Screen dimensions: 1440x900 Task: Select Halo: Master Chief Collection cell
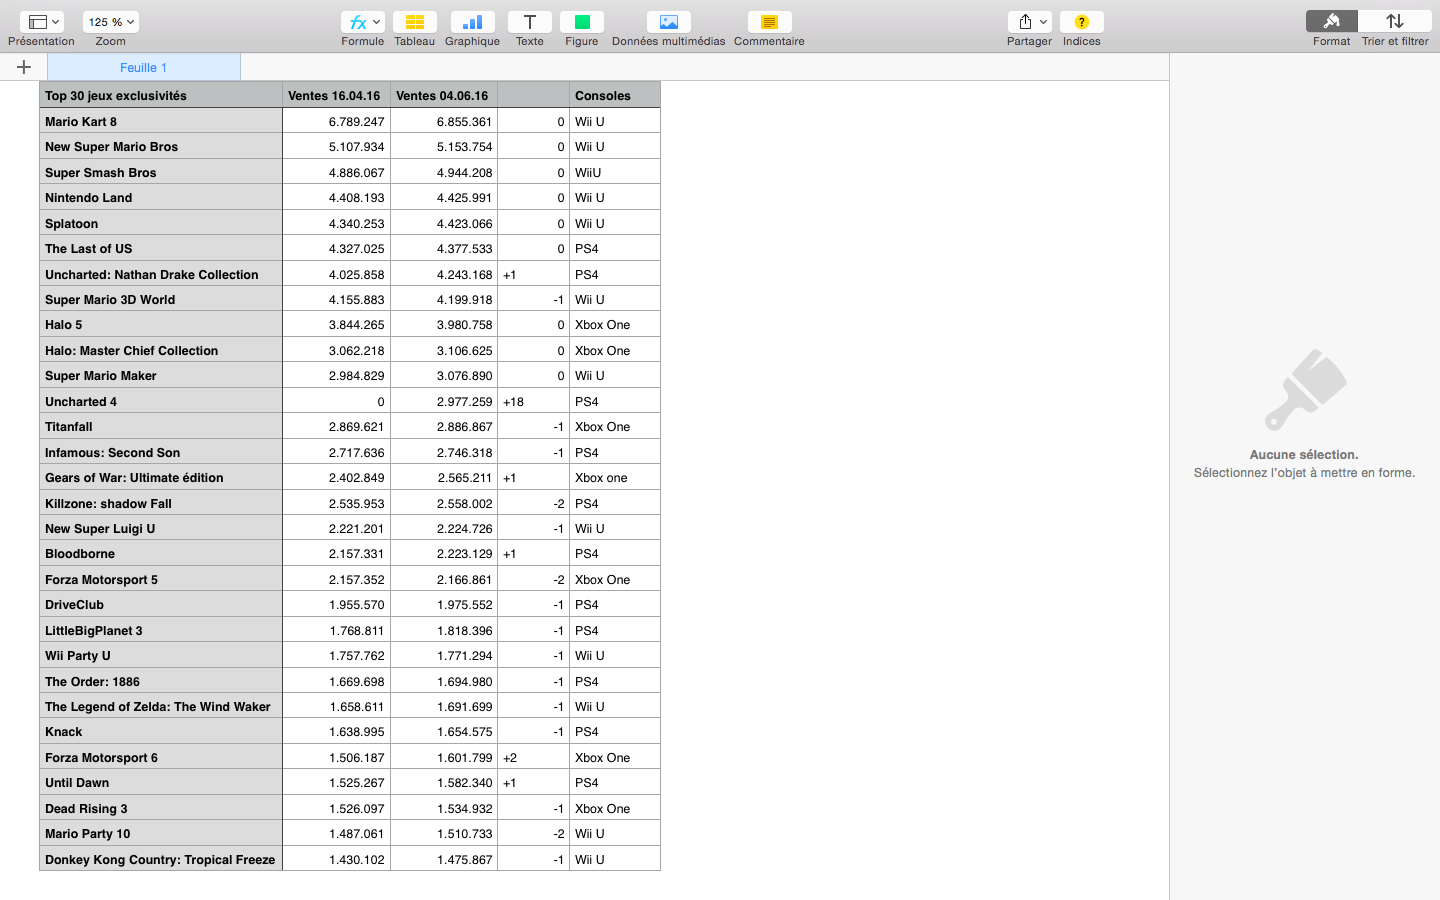point(161,350)
